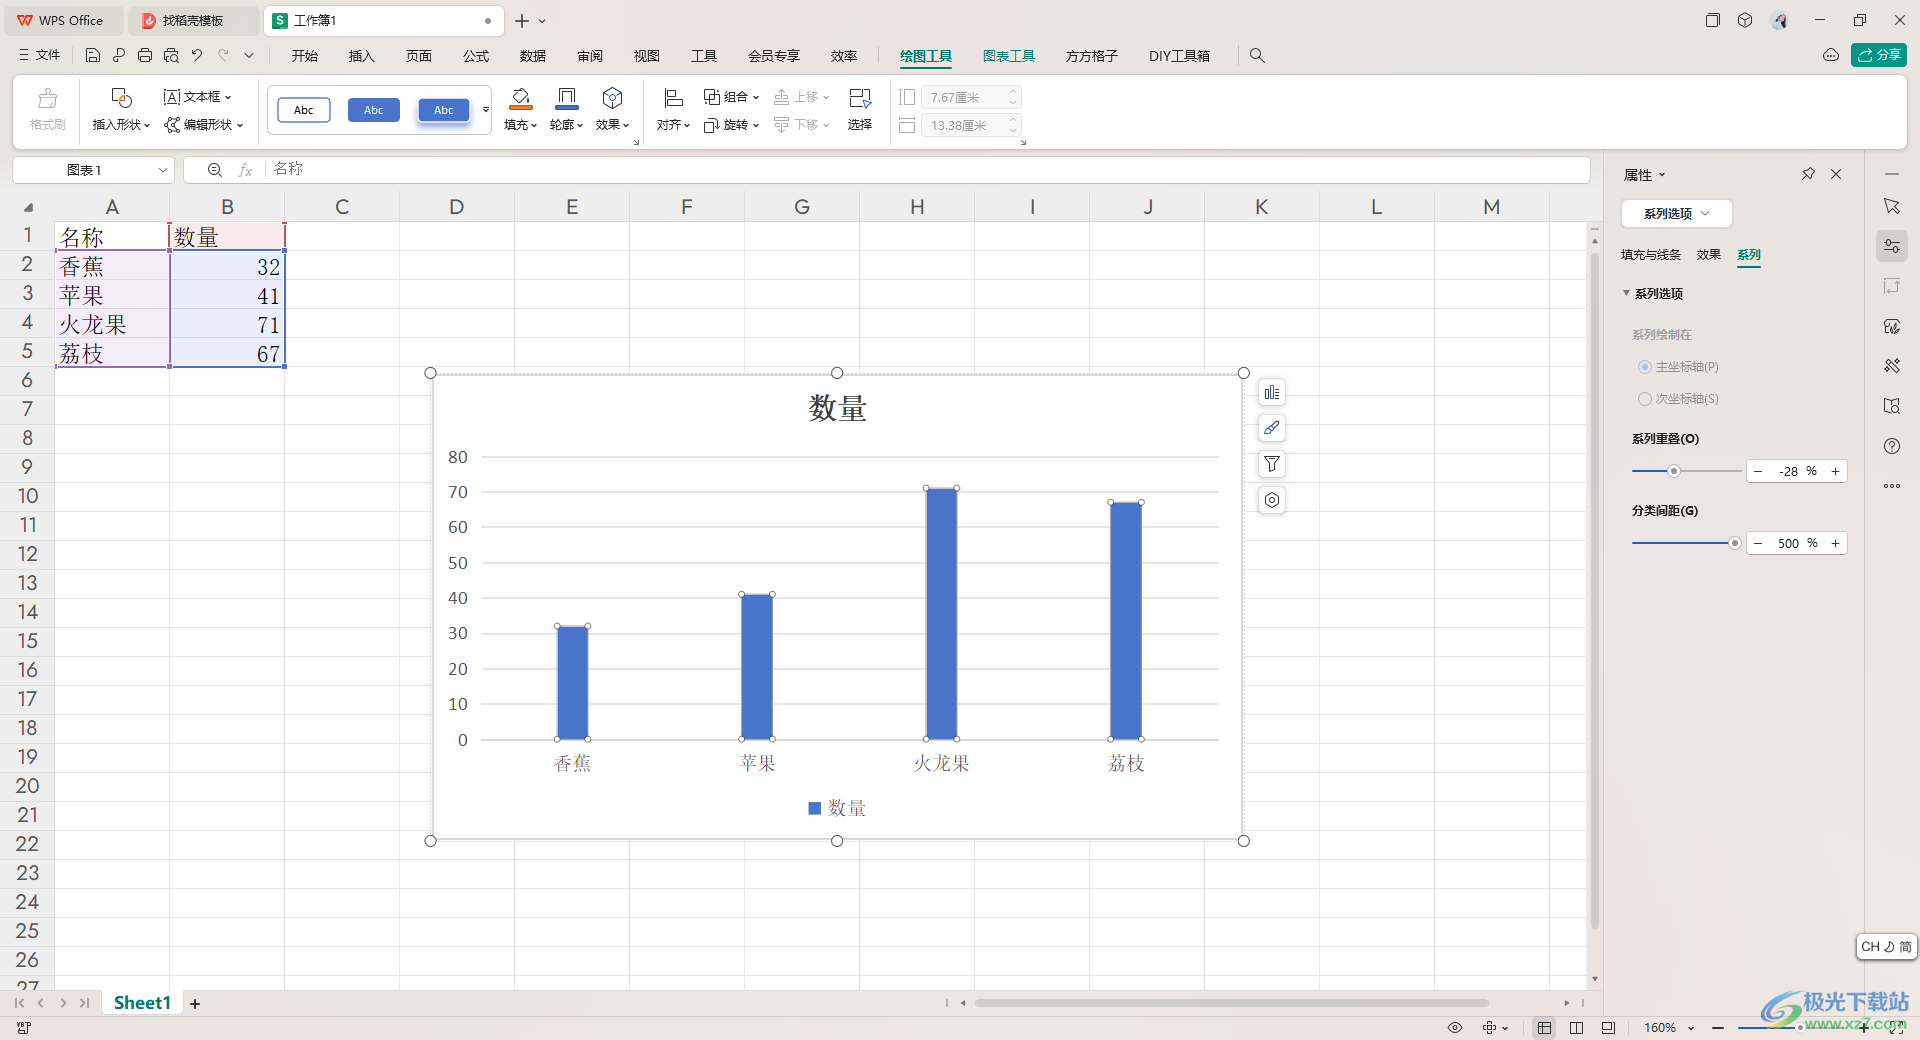Undo the last action
The height and width of the screenshot is (1040, 1920).
click(x=197, y=56)
